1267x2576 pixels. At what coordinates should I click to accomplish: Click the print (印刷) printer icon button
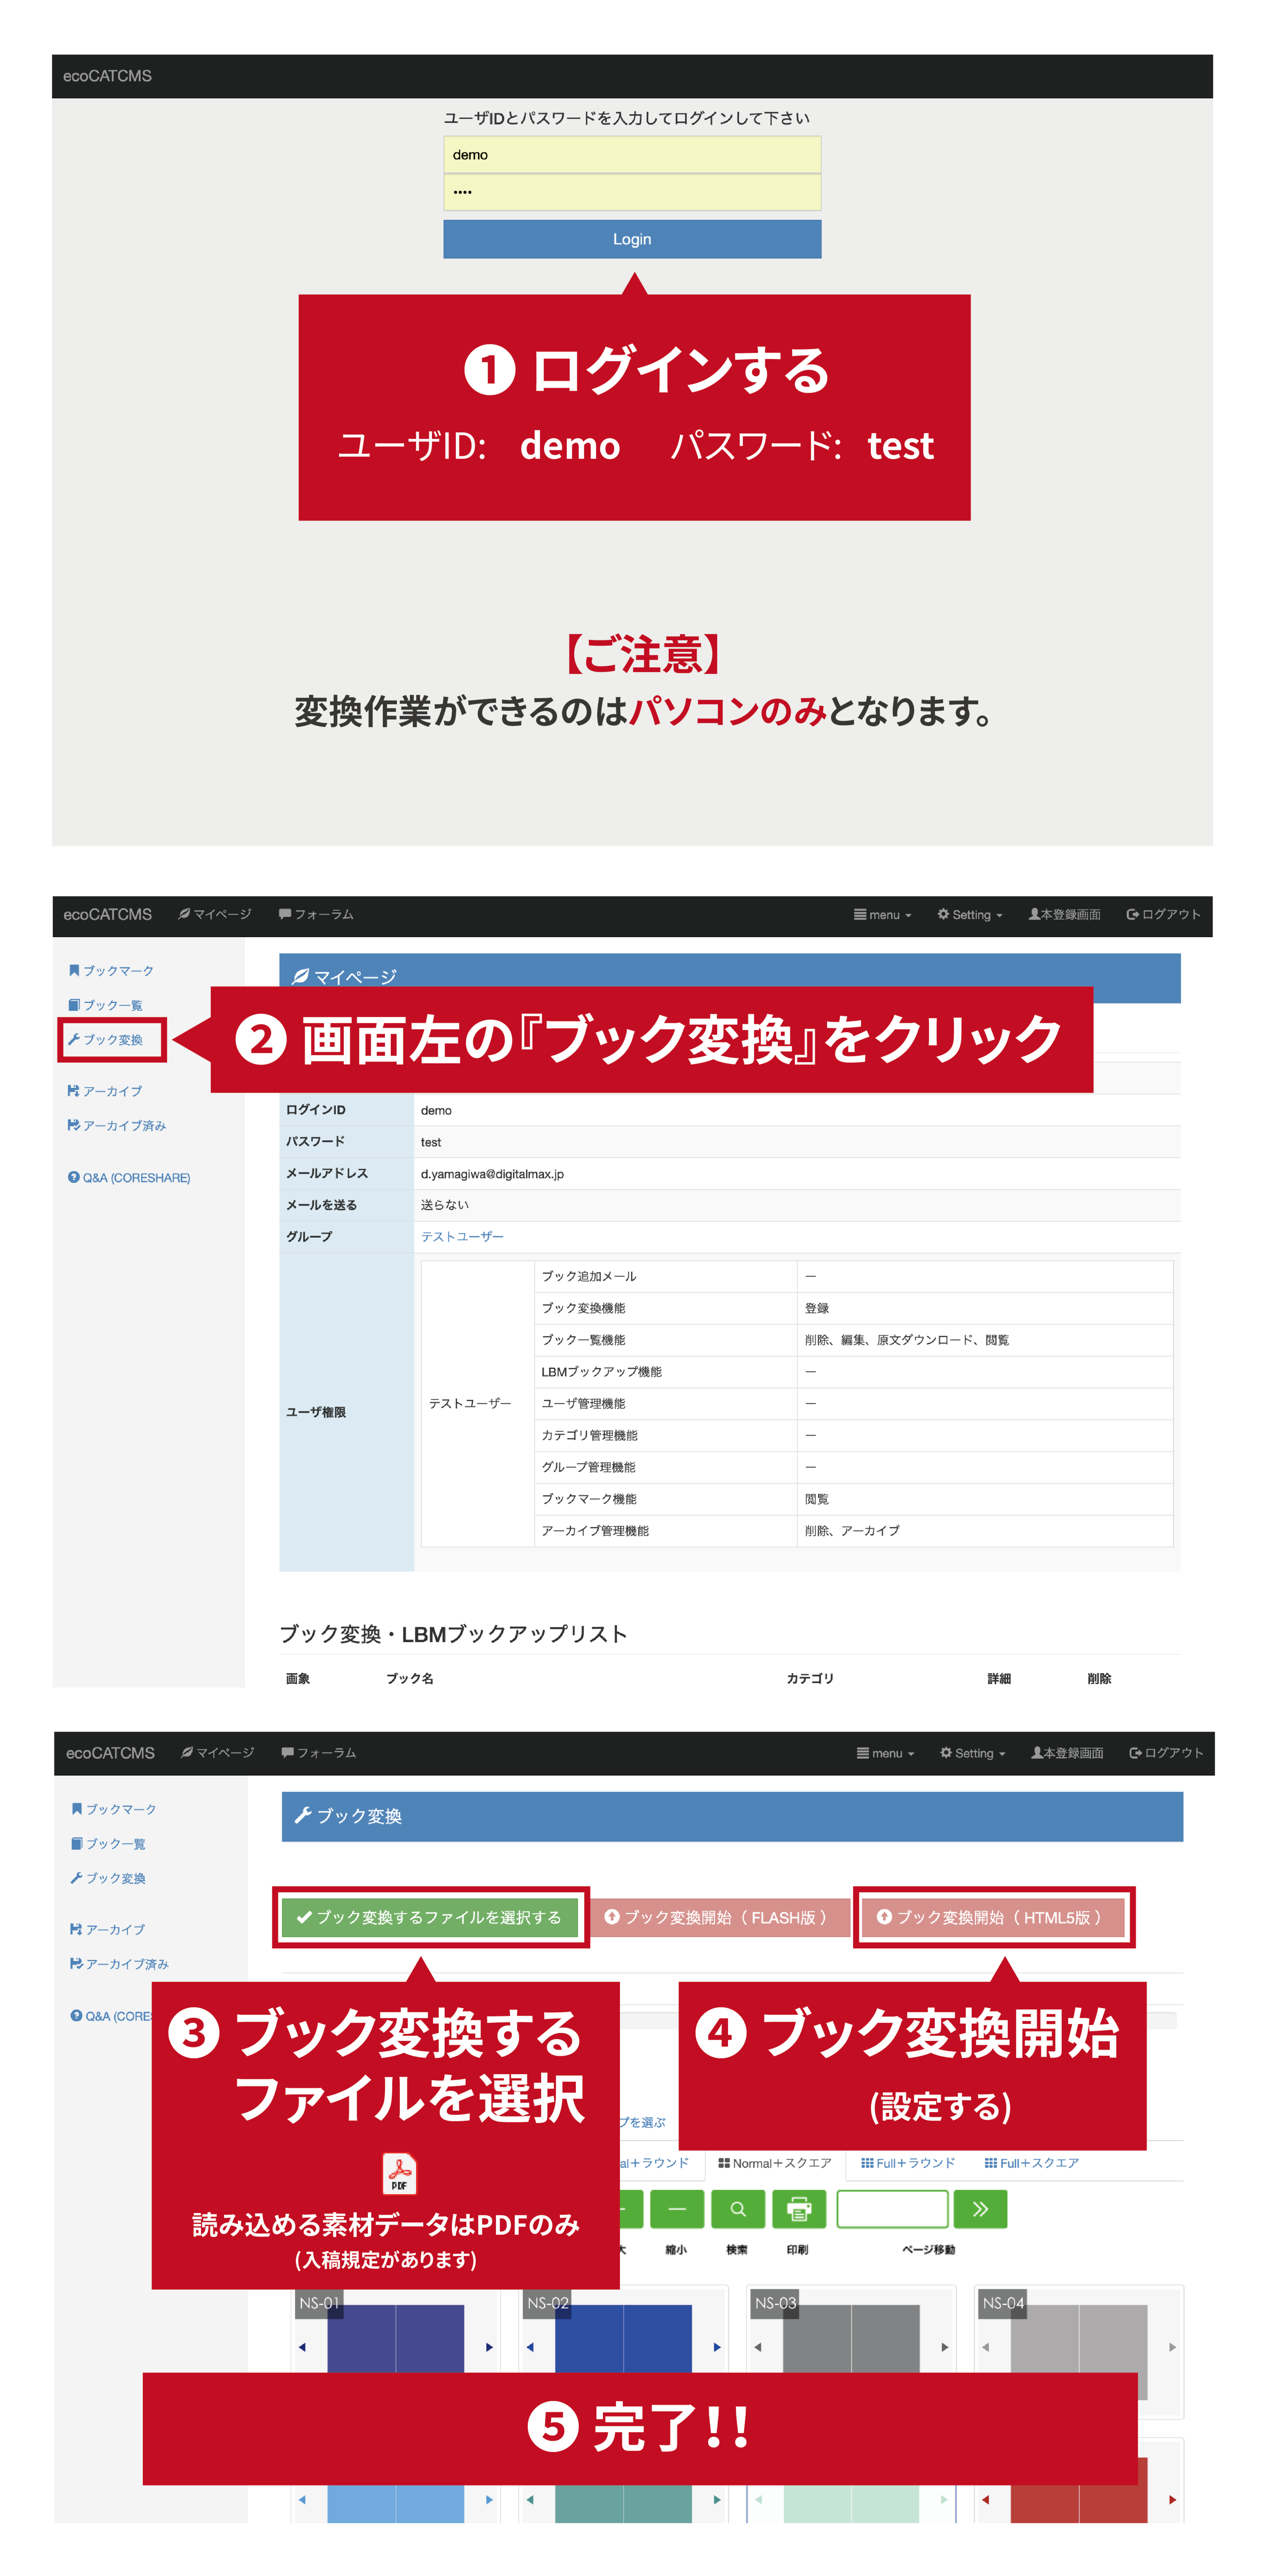[799, 2209]
